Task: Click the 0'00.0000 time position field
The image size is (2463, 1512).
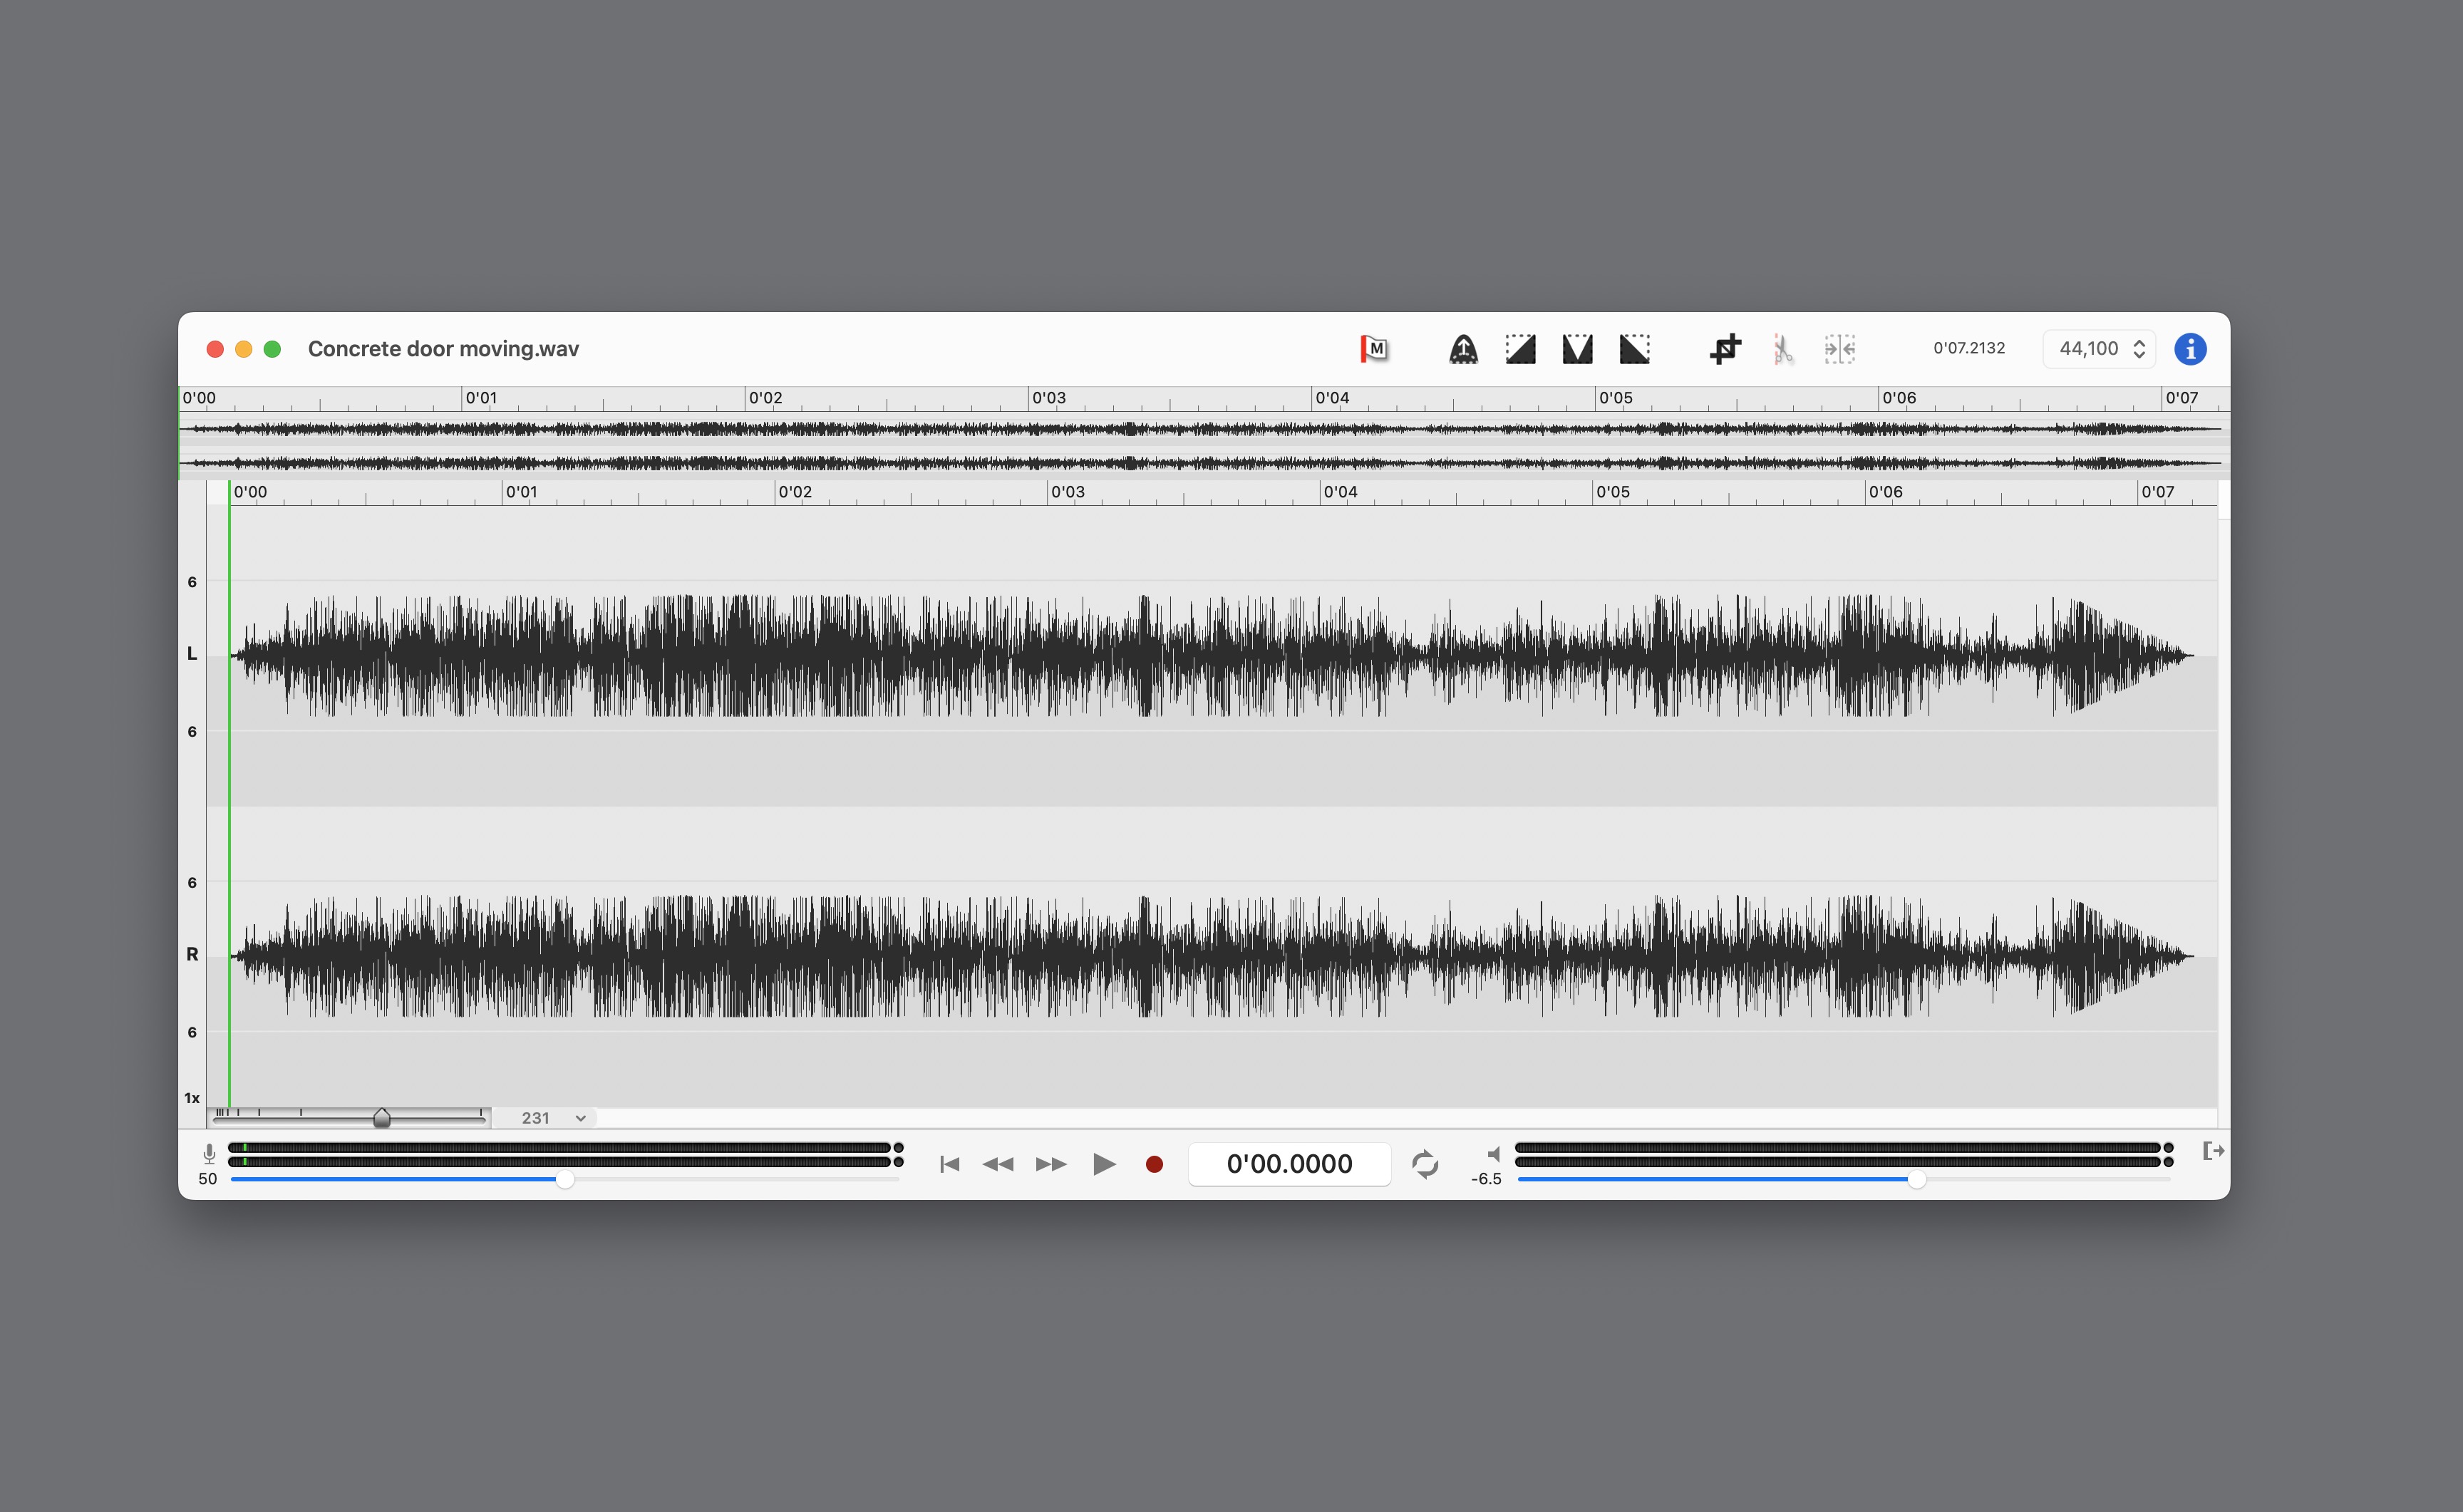Action: click(x=1289, y=1164)
